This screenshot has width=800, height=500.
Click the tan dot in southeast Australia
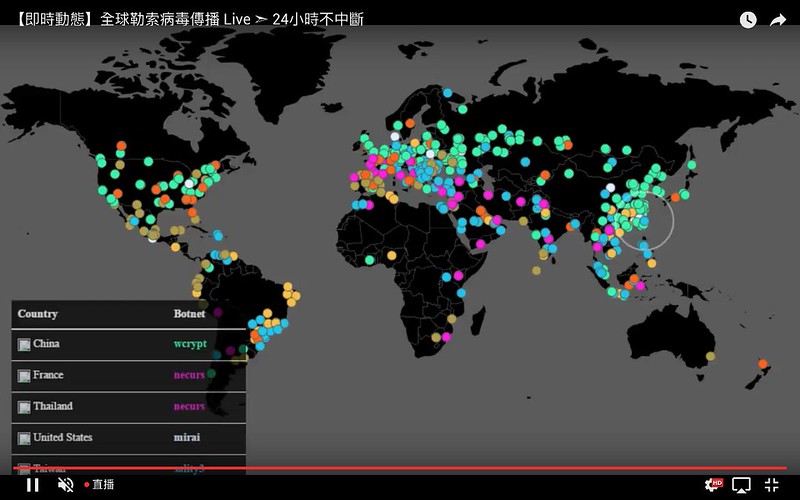tap(710, 356)
